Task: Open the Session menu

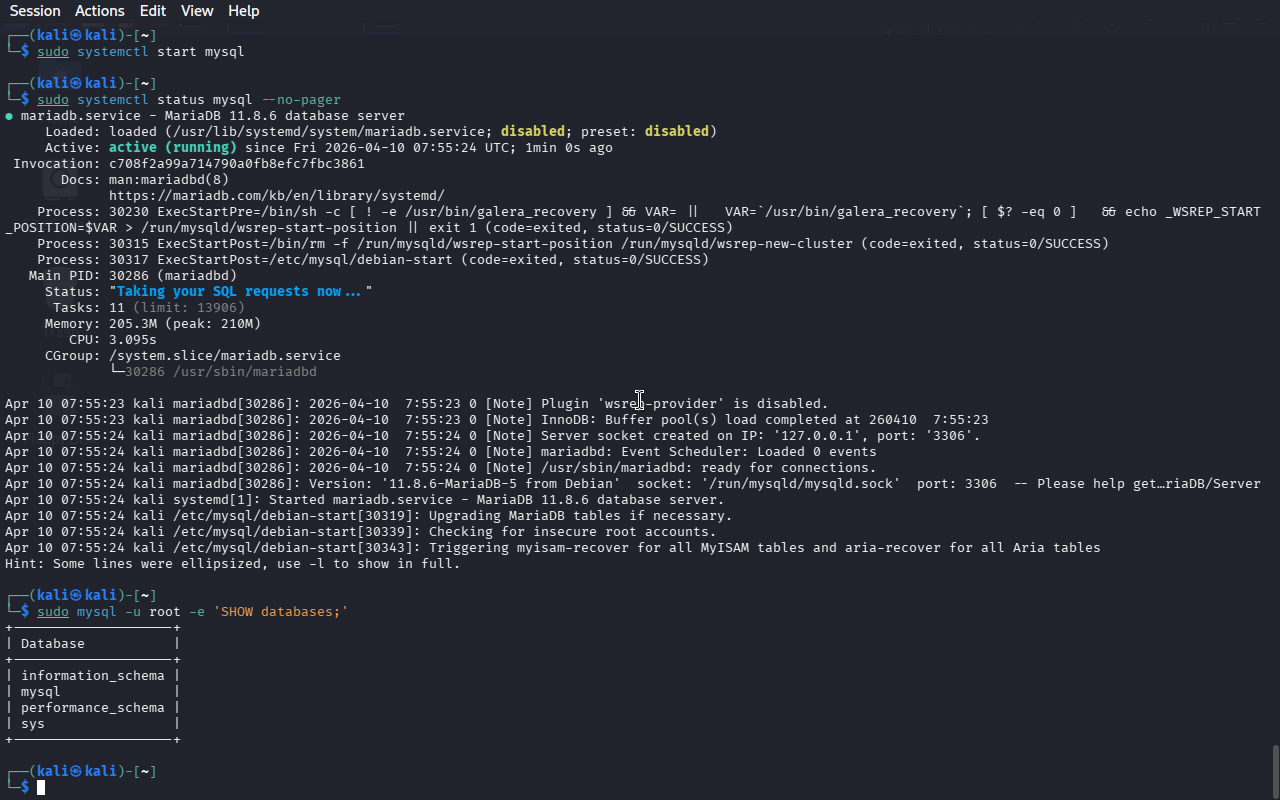Action: click(x=35, y=11)
